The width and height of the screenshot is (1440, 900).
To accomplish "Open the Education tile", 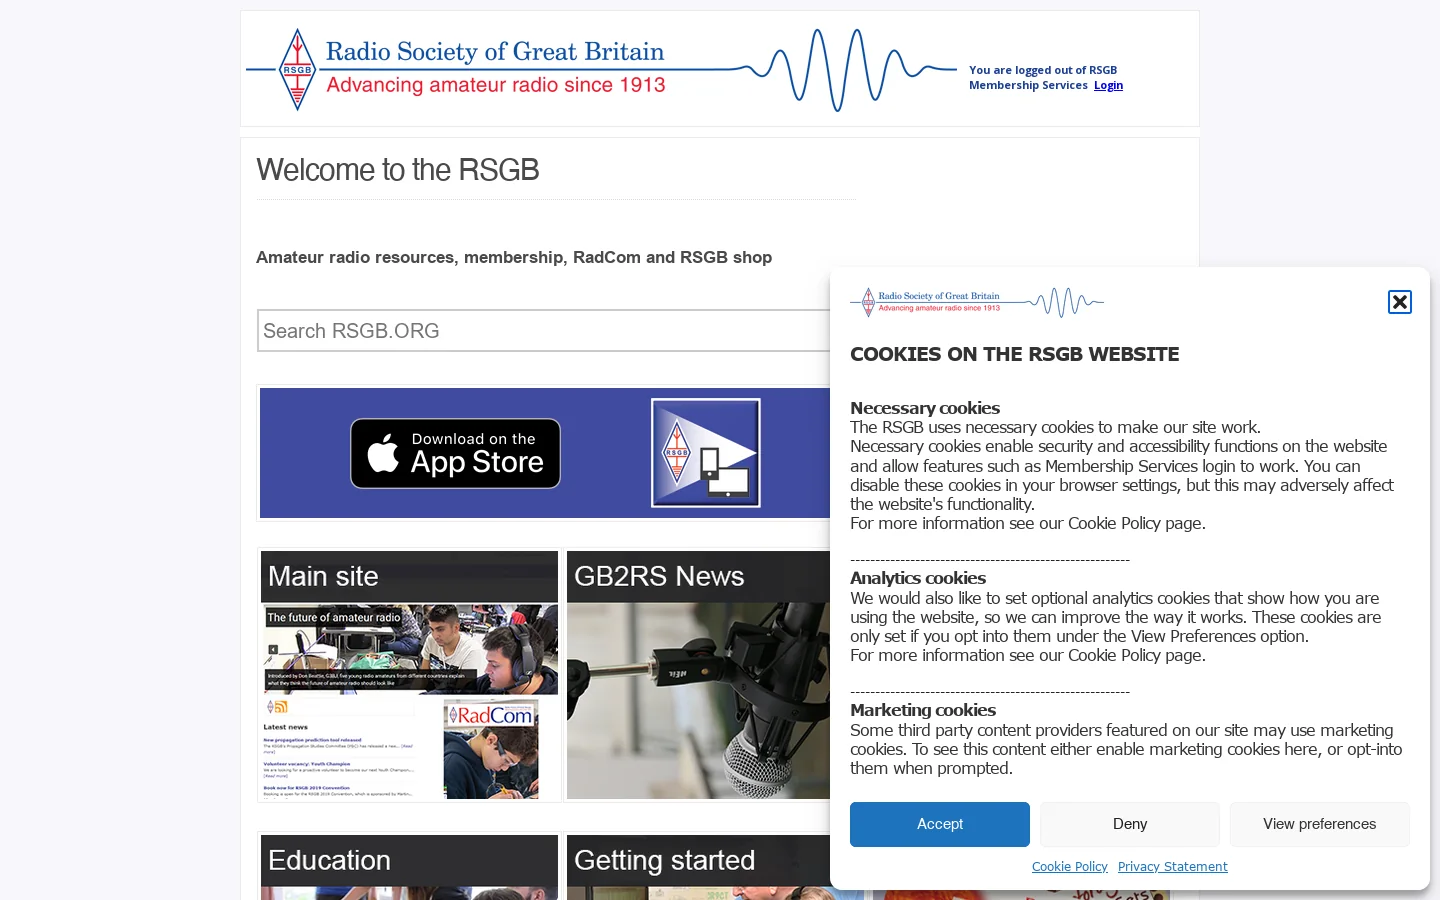I will (409, 867).
